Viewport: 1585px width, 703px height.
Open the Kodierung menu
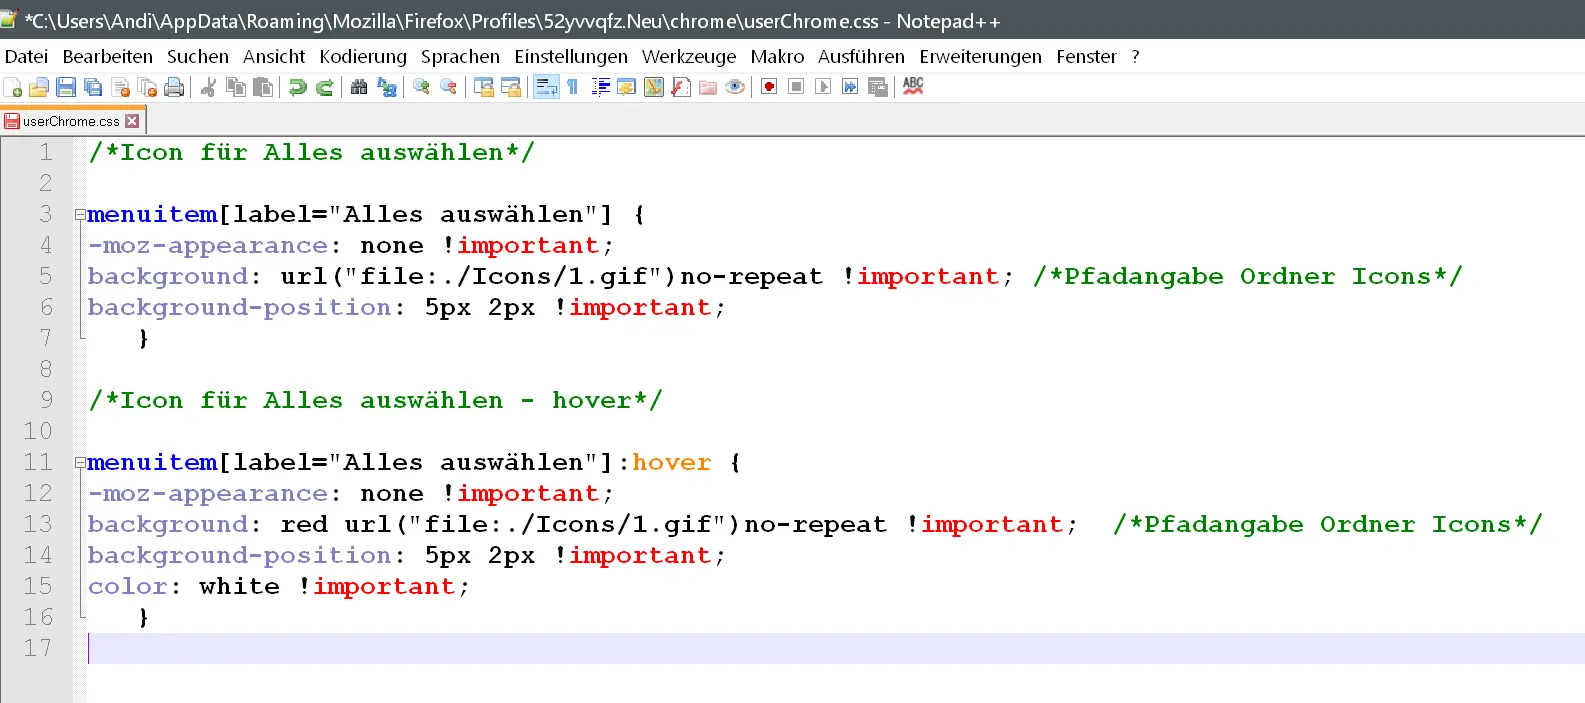click(x=363, y=57)
